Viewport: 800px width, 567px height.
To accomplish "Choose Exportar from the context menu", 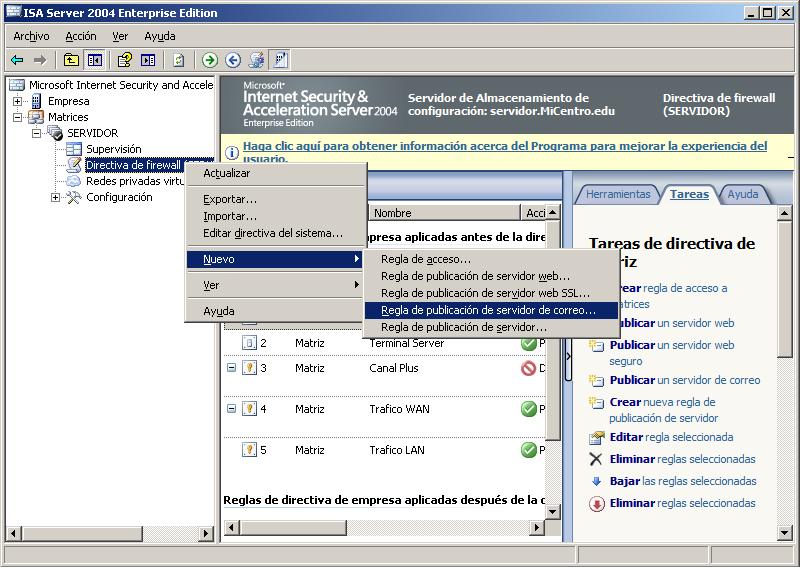I will (x=230, y=199).
